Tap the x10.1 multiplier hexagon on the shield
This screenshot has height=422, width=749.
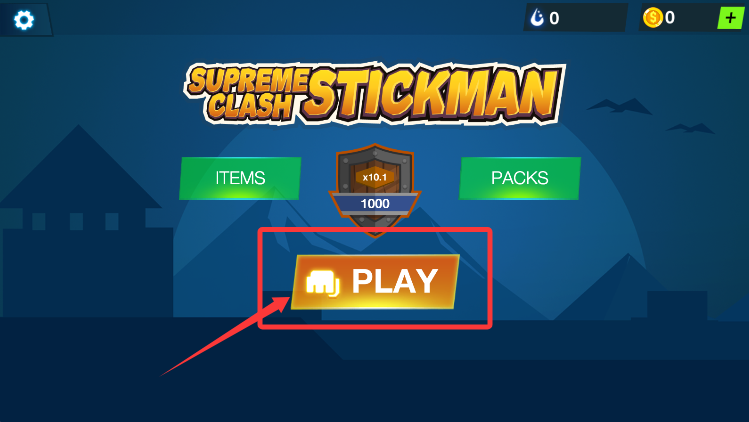pos(375,177)
